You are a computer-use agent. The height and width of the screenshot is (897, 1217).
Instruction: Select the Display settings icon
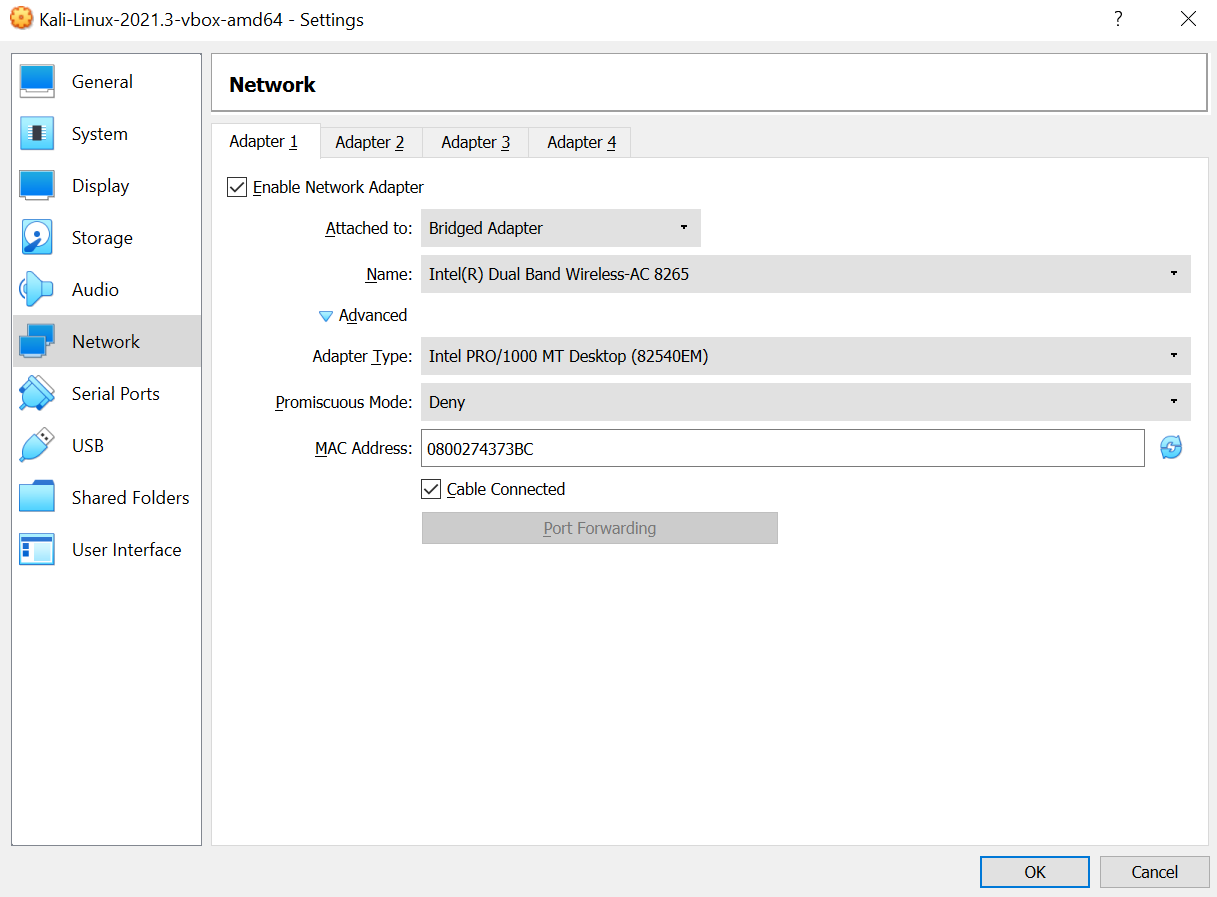coord(36,185)
